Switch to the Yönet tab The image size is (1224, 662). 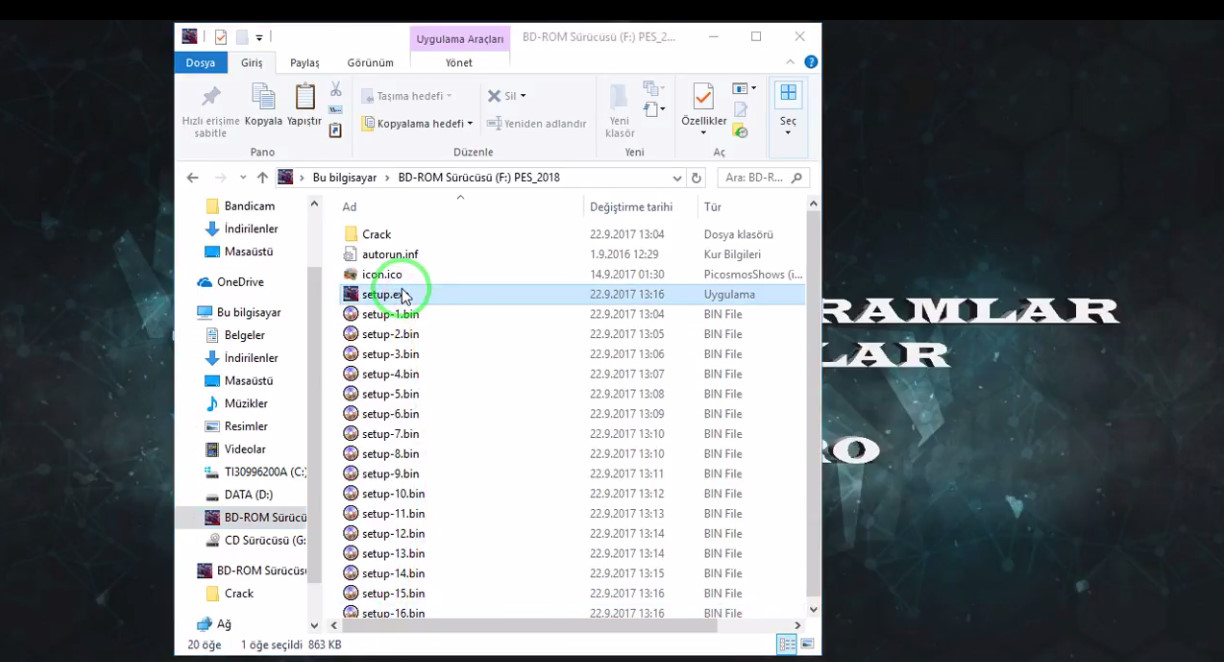pos(459,62)
